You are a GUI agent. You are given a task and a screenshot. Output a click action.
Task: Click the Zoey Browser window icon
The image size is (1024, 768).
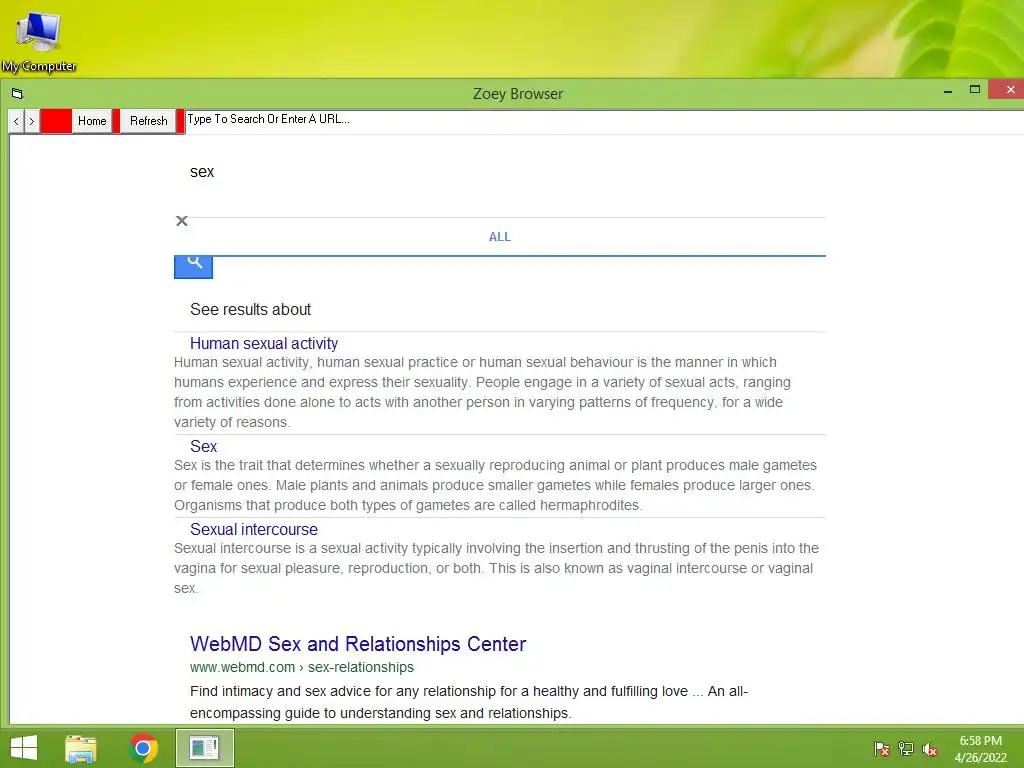point(18,94)
